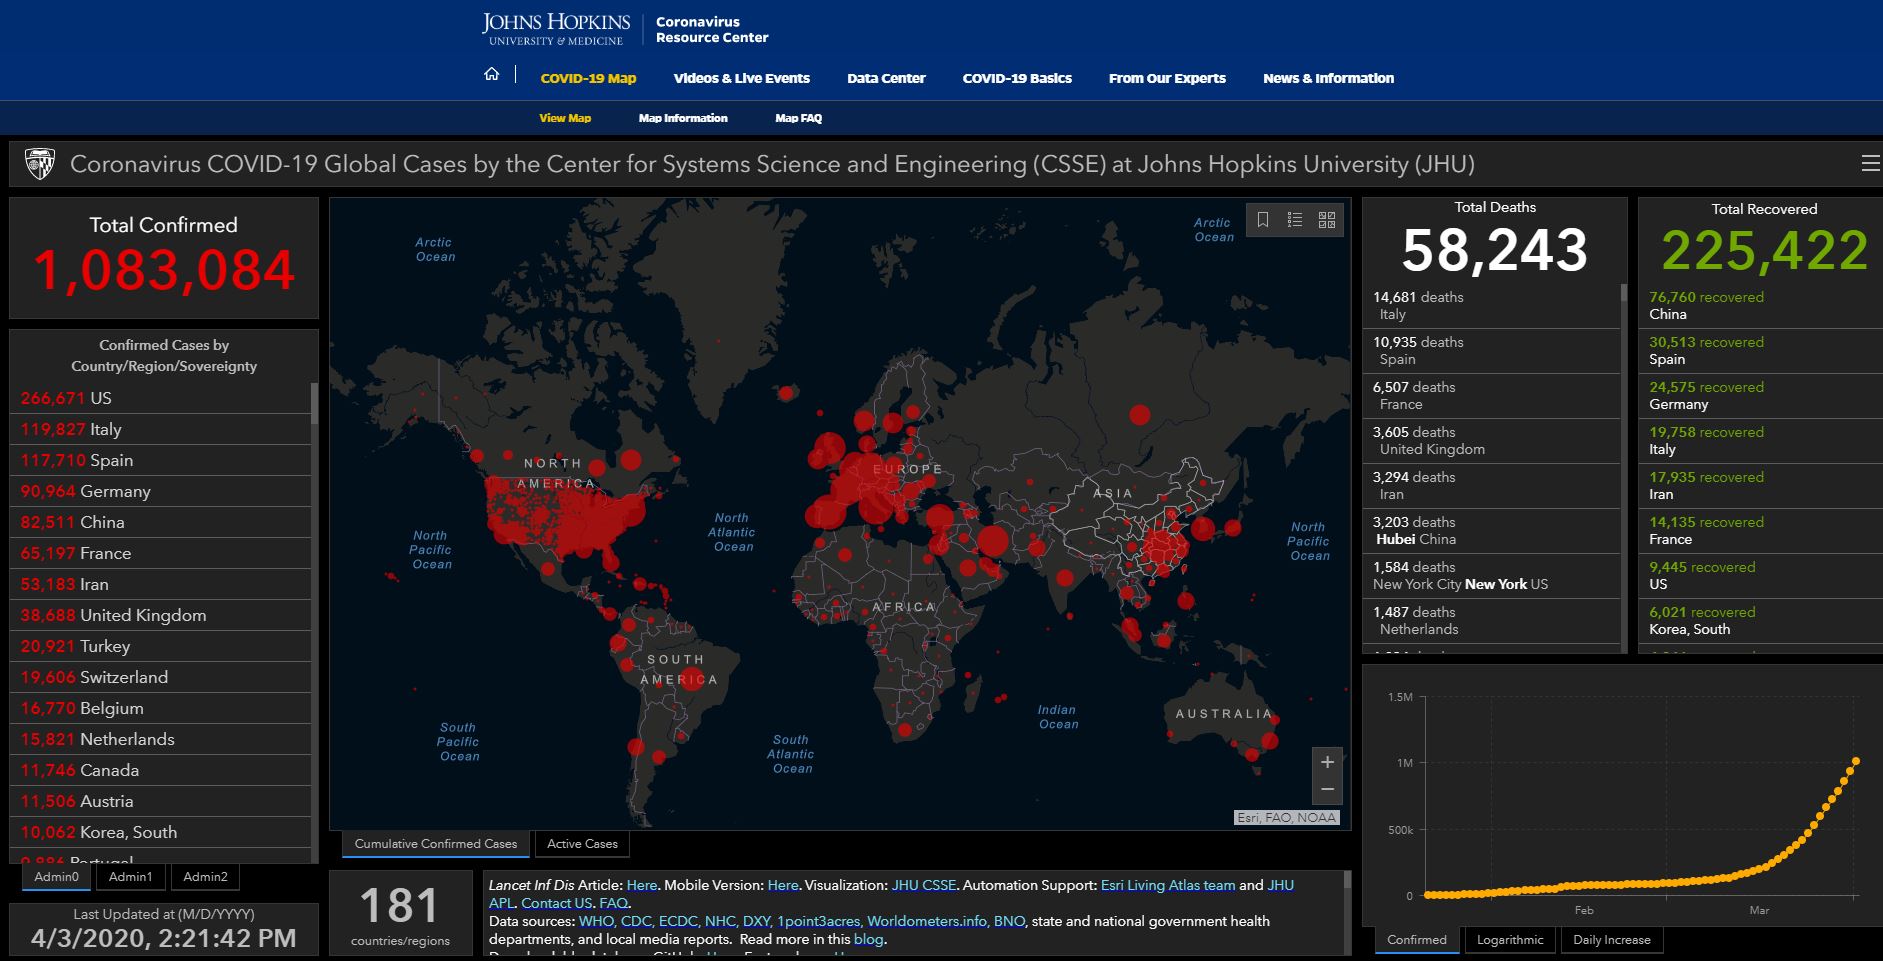The height and width of the screenshot is (961, 1883).
Task: Open COVID-19 Basics menu
Action: 1017,78
